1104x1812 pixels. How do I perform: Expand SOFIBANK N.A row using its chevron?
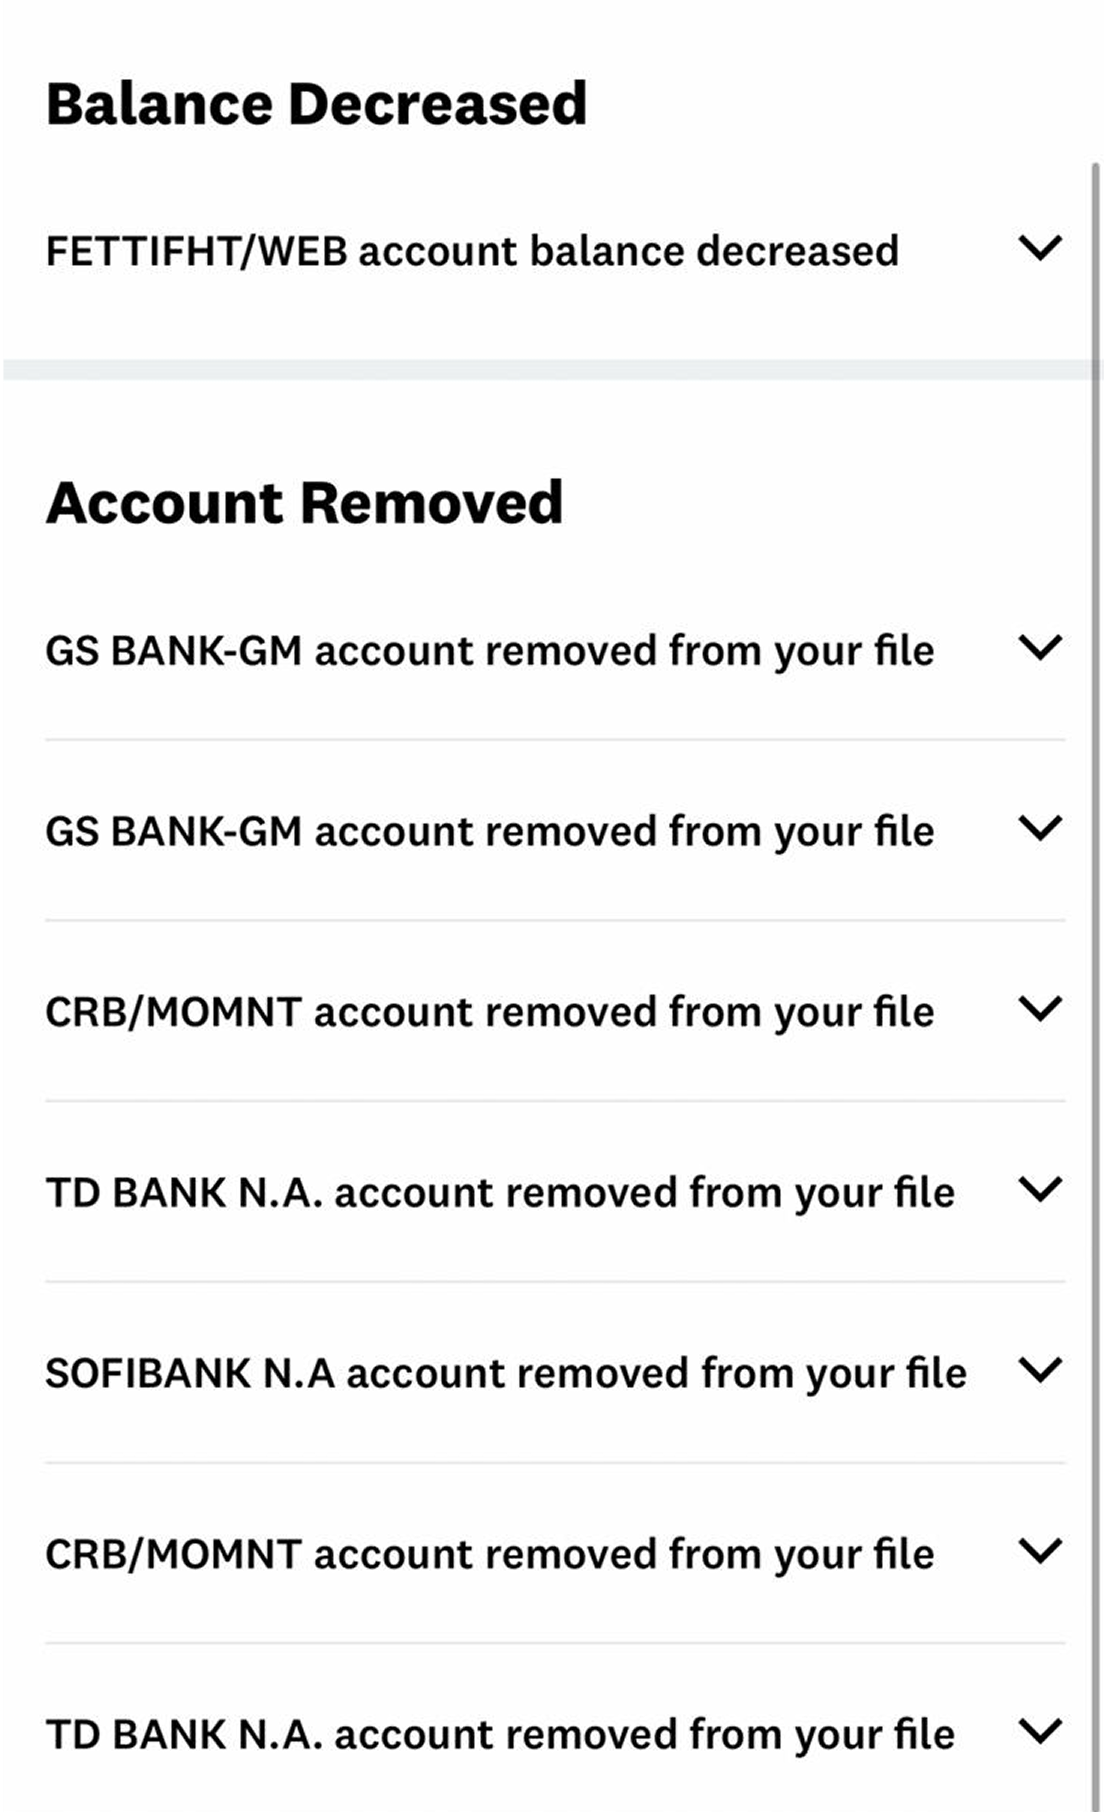(x=1040, y=1370)
